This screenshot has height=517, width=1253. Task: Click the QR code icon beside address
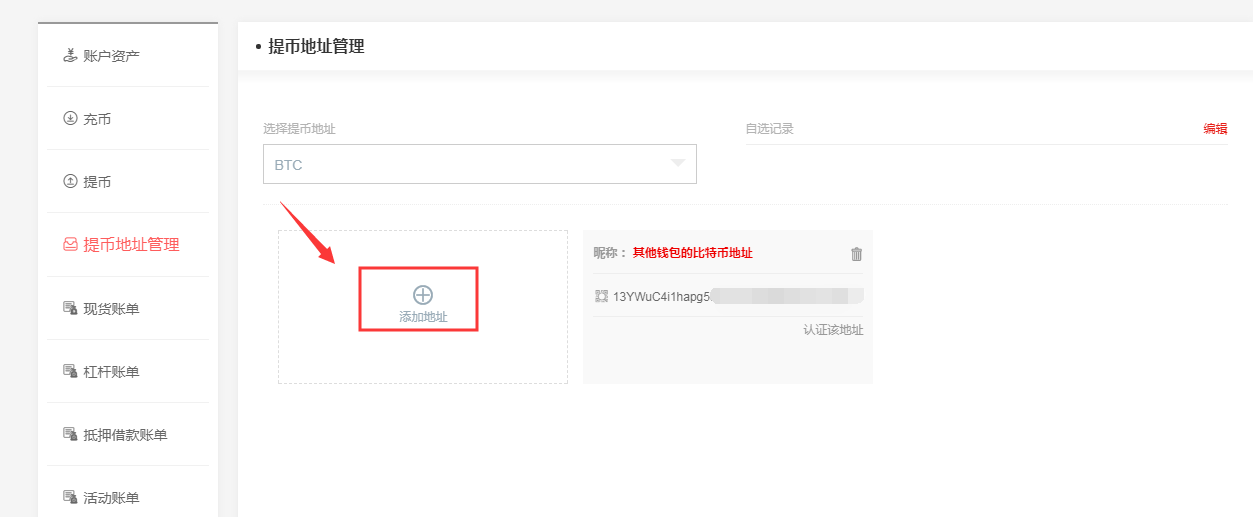pos(601,296)
